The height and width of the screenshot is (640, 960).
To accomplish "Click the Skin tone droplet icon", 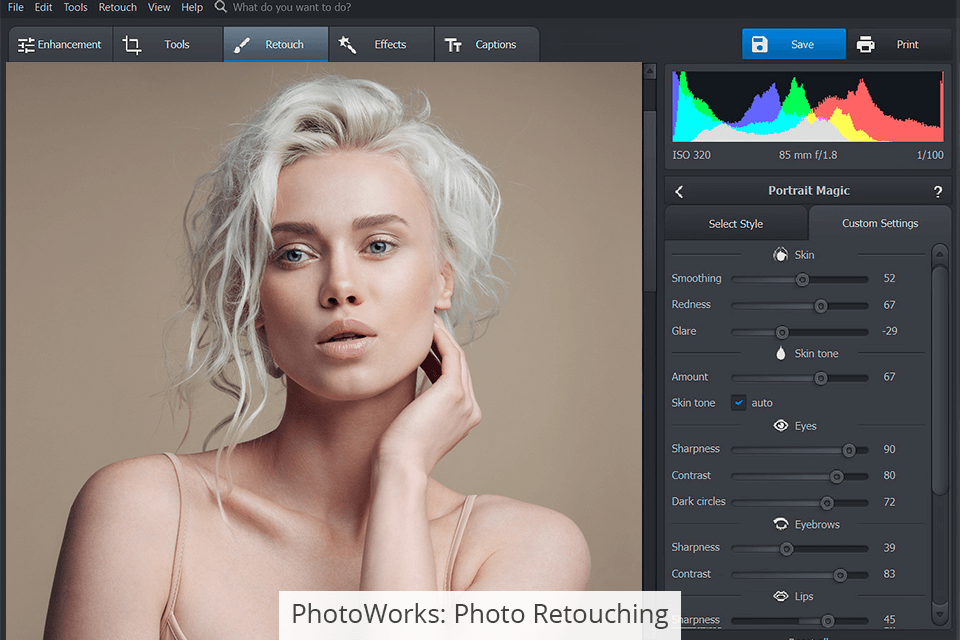I will pos(781,353).
